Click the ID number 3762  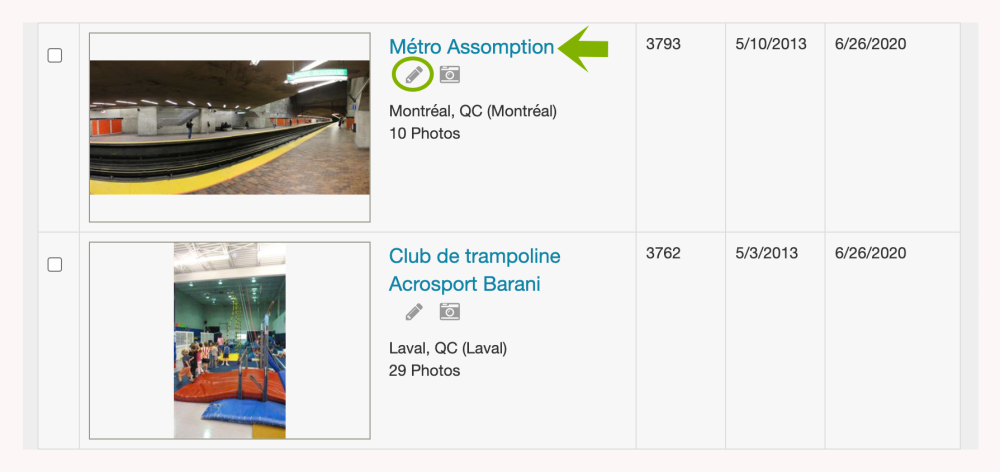(663, 253)
